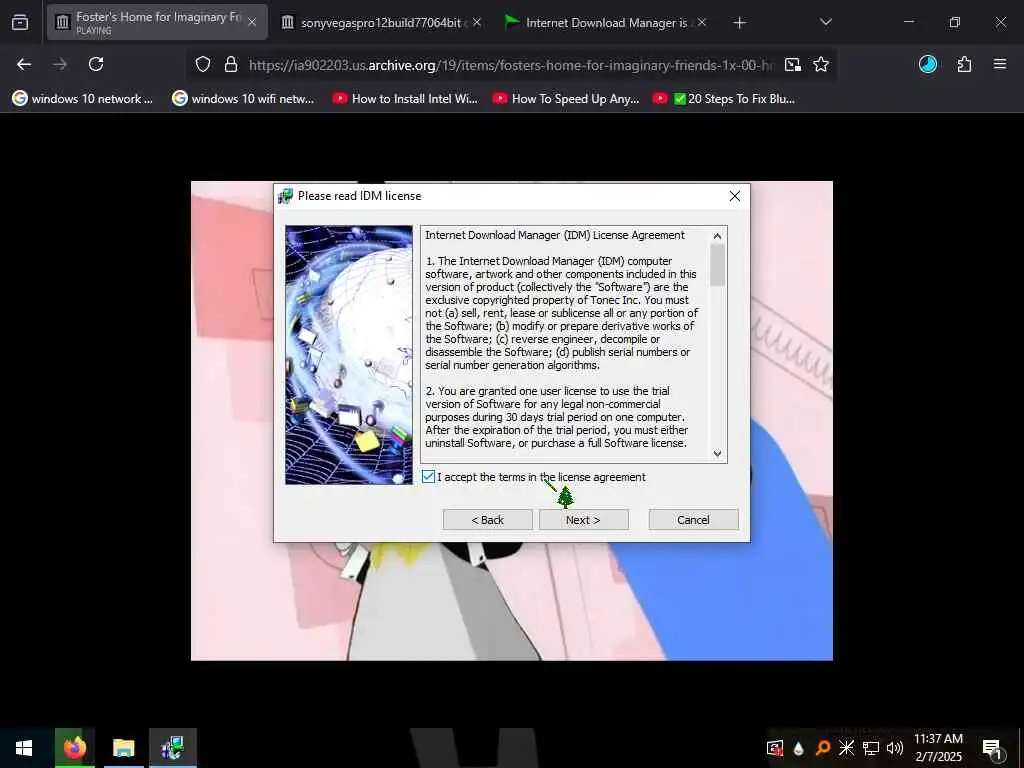Open 'How To Speed Up Any...' bookmark
The image size is (1024, 768).
coord(566,99)
